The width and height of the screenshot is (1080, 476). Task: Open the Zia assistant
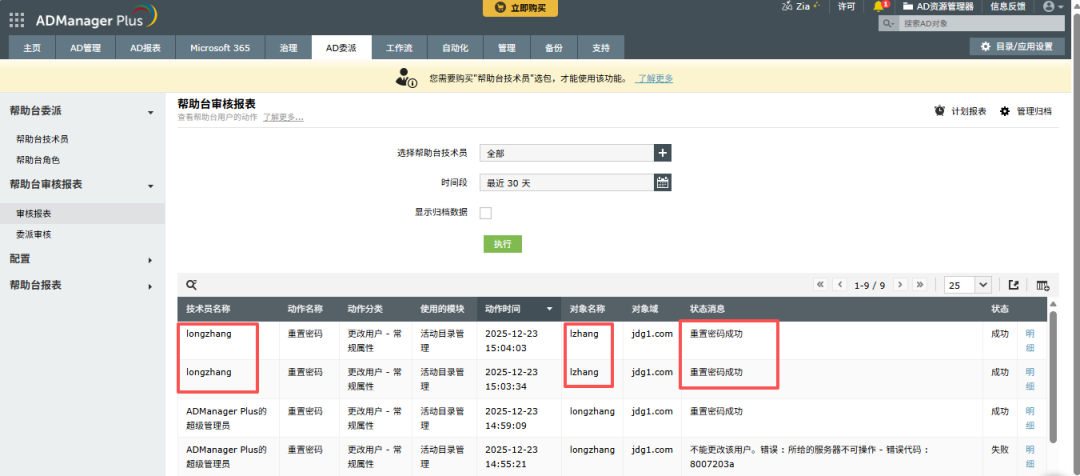click(800, 7)
